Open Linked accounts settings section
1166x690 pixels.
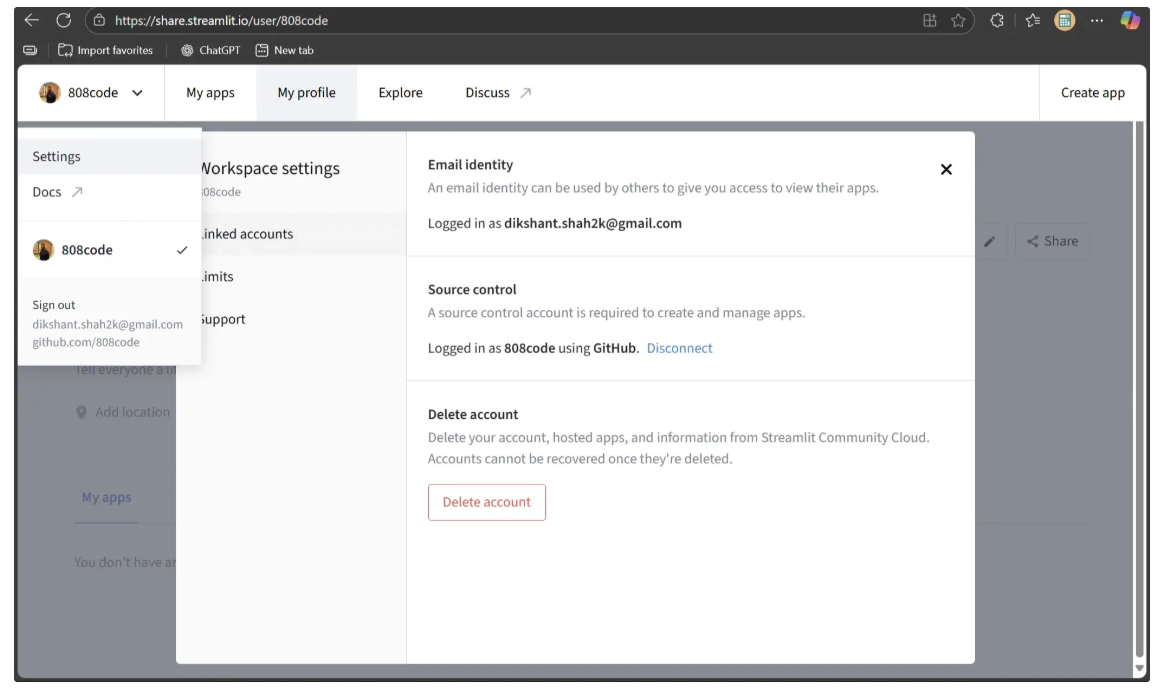tap(303, 233)
